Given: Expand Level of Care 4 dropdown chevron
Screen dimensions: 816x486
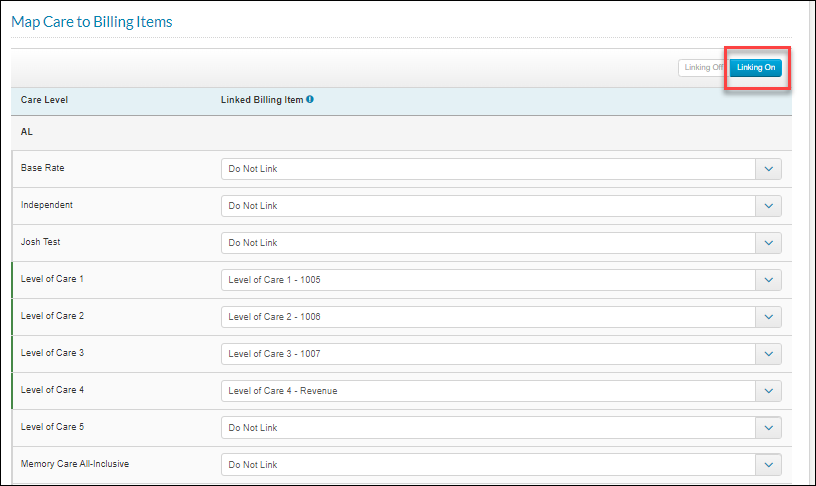Looking at the screenshot, I should 769,391.
